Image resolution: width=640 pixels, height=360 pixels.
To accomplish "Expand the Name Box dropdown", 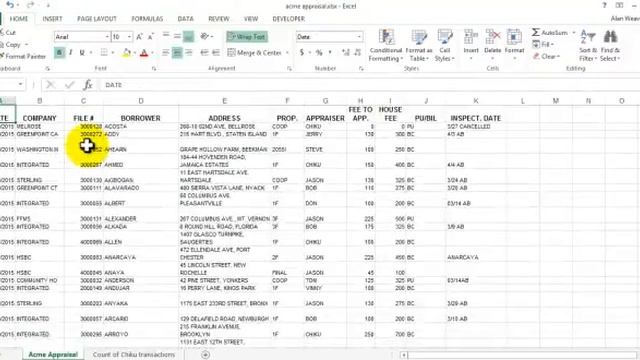I will [20, 84].
